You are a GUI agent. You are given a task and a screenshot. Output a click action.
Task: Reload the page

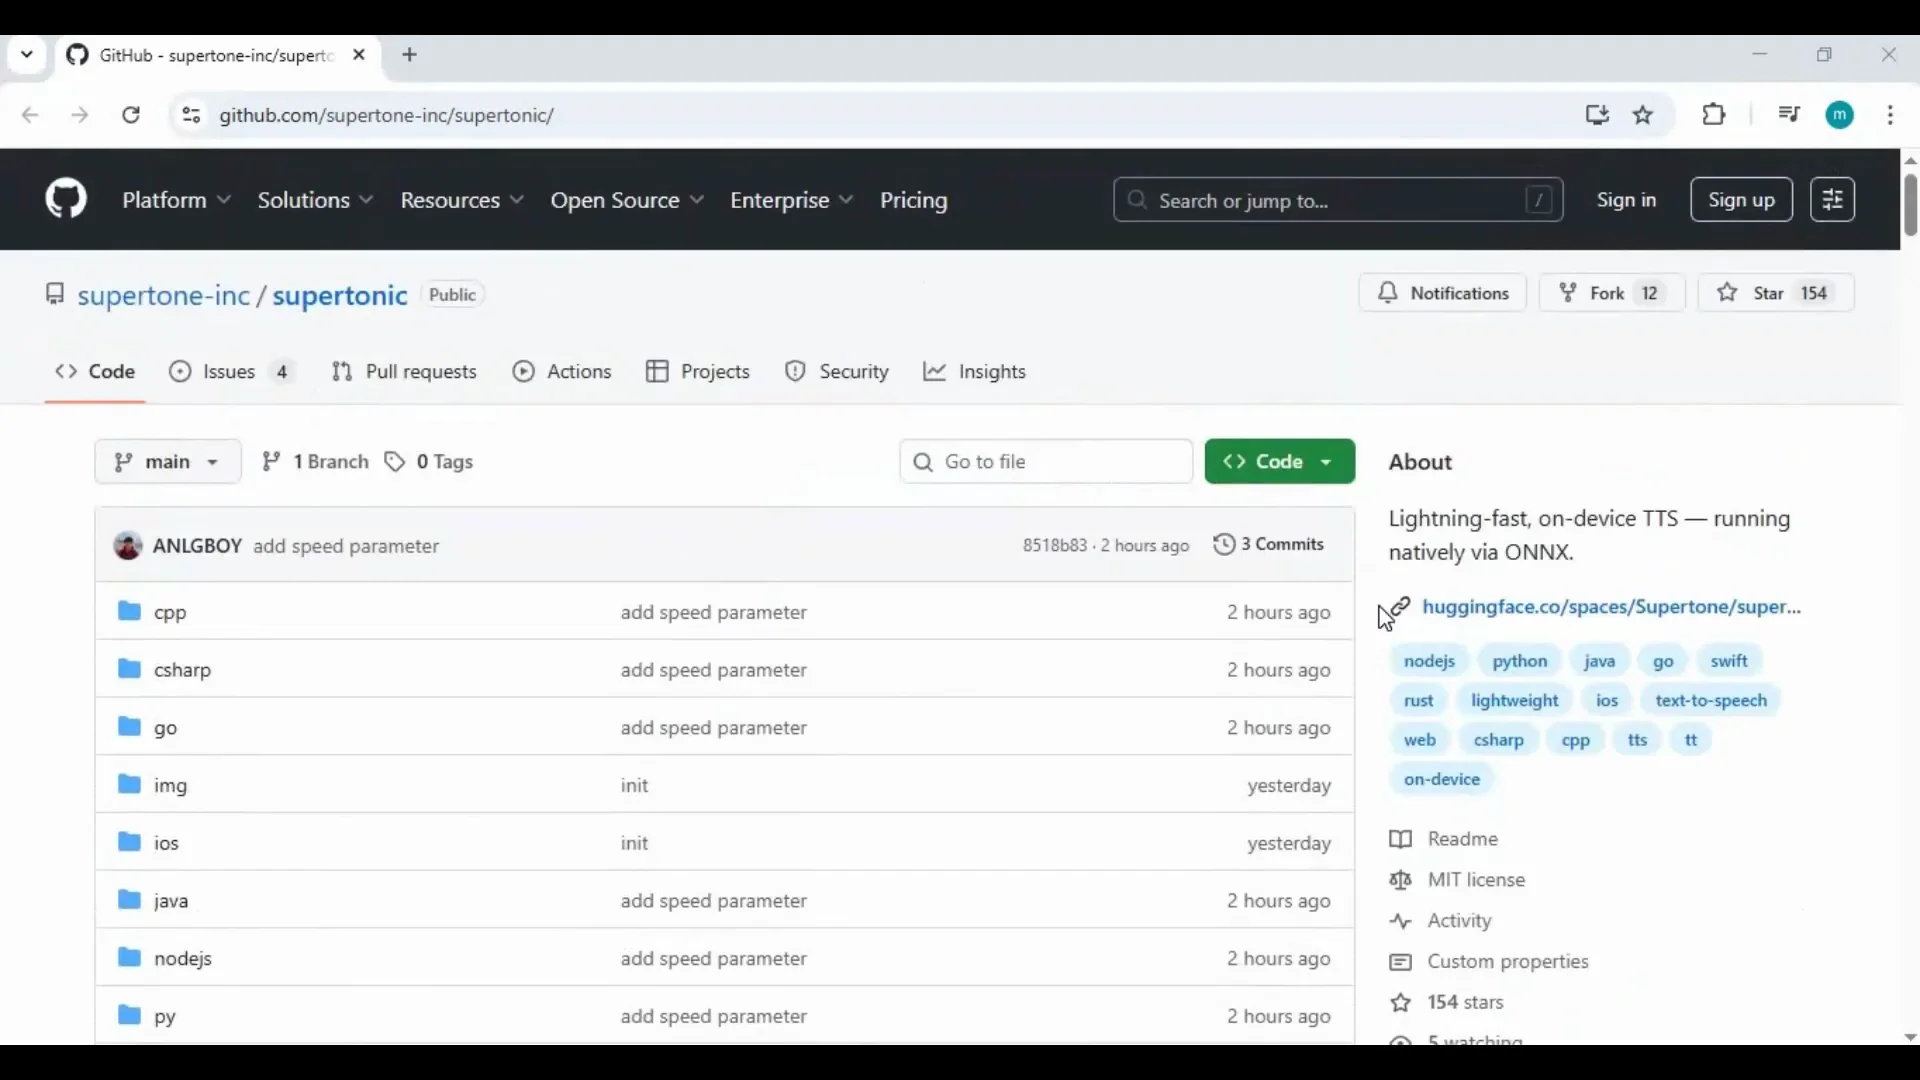coord(131,115)
